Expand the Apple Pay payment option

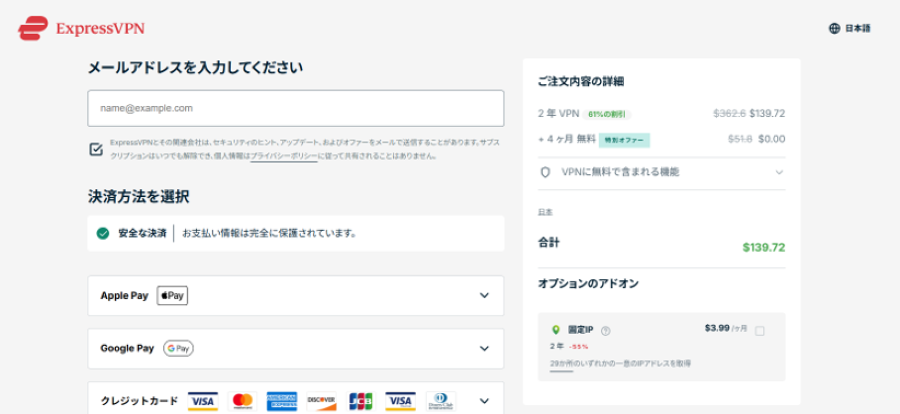[x=484, y=295]
